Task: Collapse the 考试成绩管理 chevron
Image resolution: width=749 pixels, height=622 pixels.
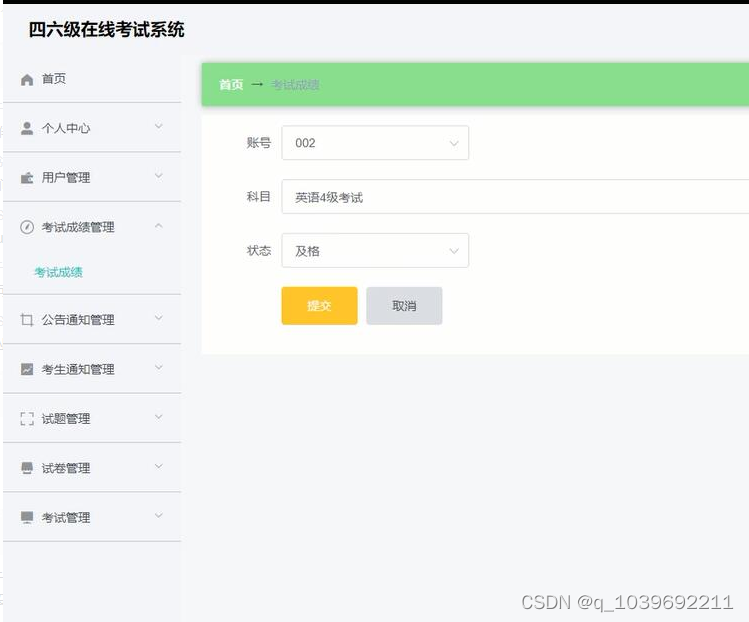Action: point(159,225)
